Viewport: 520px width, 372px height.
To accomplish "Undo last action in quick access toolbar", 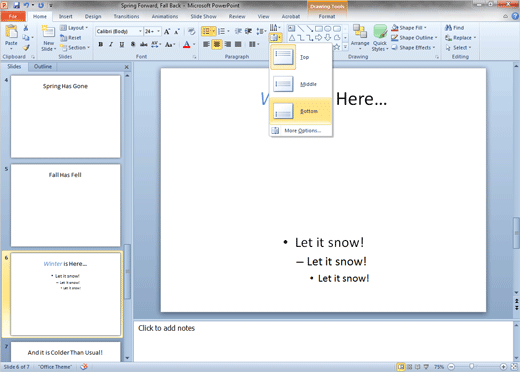I will tap(26, 5).
